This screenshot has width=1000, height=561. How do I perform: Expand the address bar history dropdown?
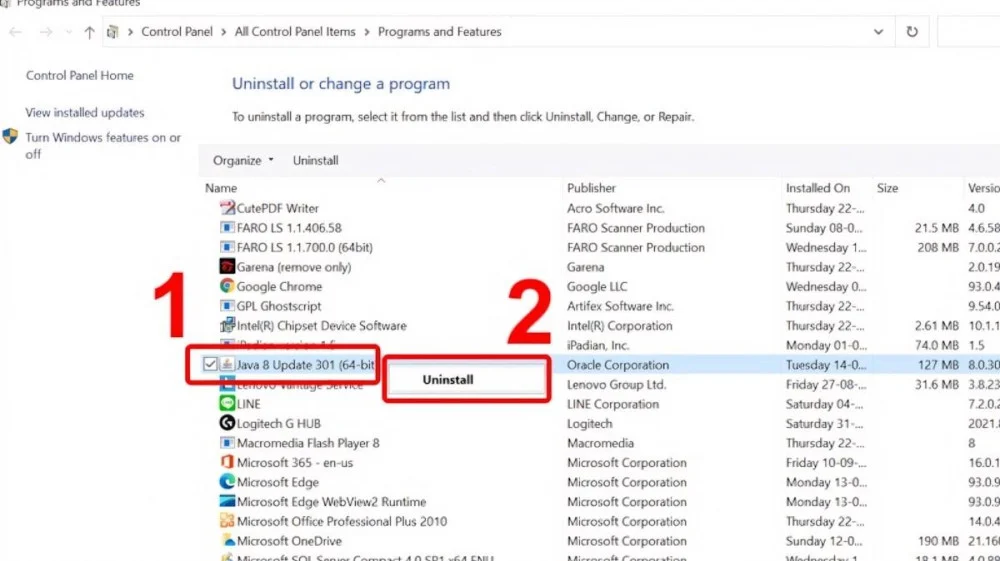click(x=878, y=32)
